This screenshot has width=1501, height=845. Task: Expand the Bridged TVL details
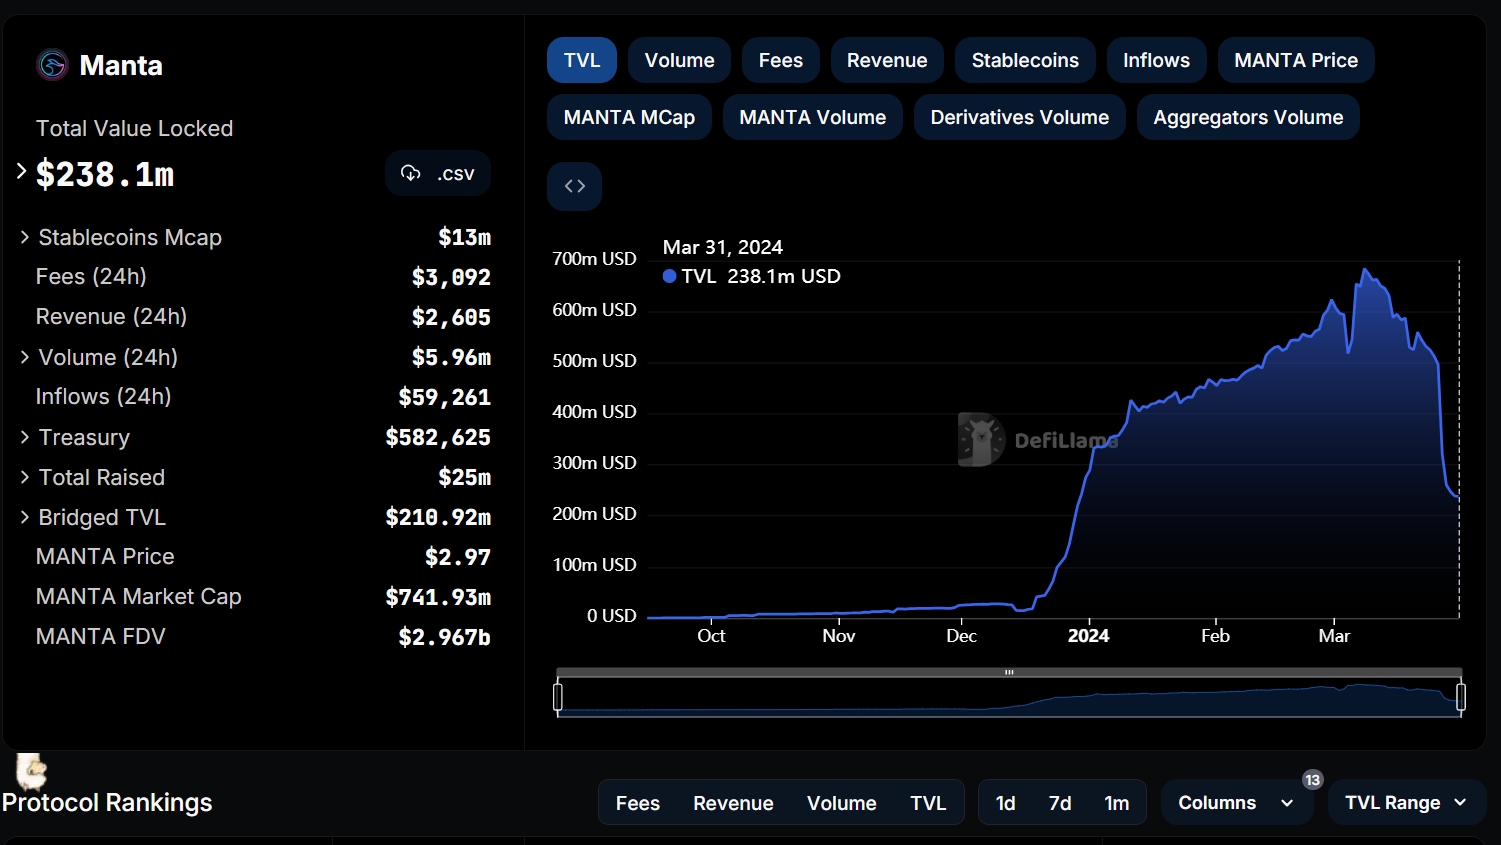[25, 517]
